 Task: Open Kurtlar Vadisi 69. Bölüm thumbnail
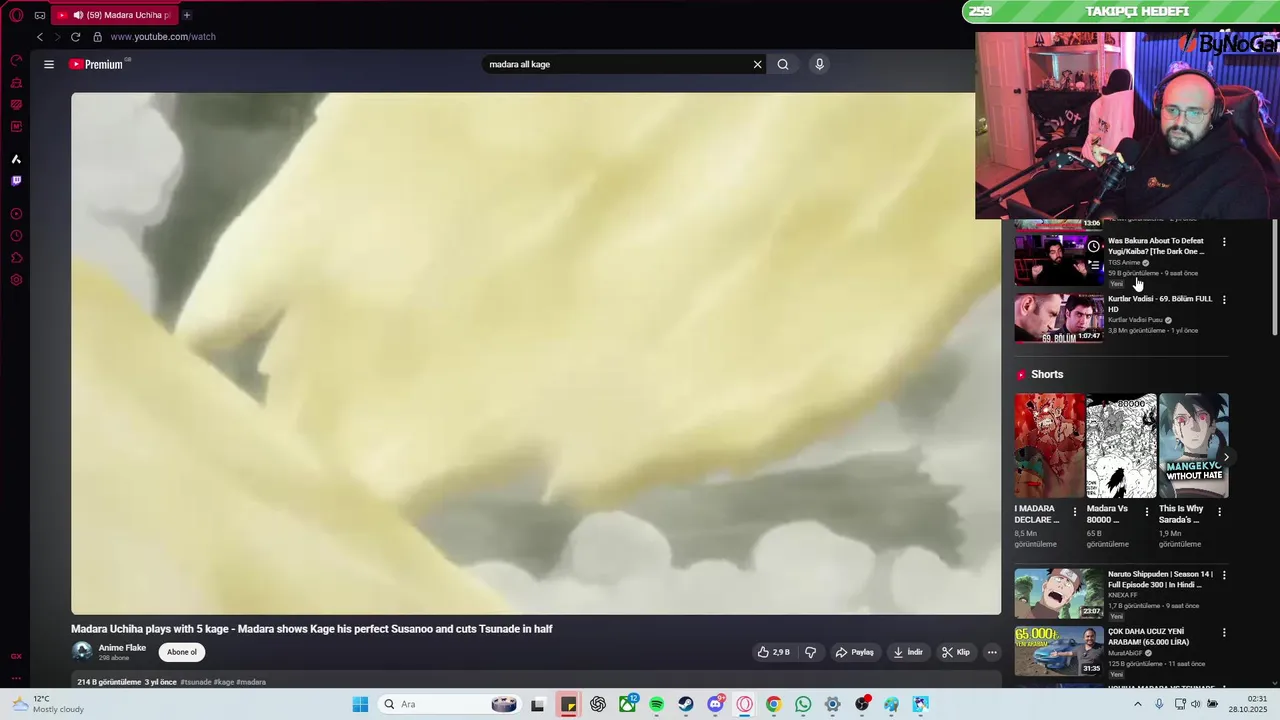click(x=1059, y=318)
